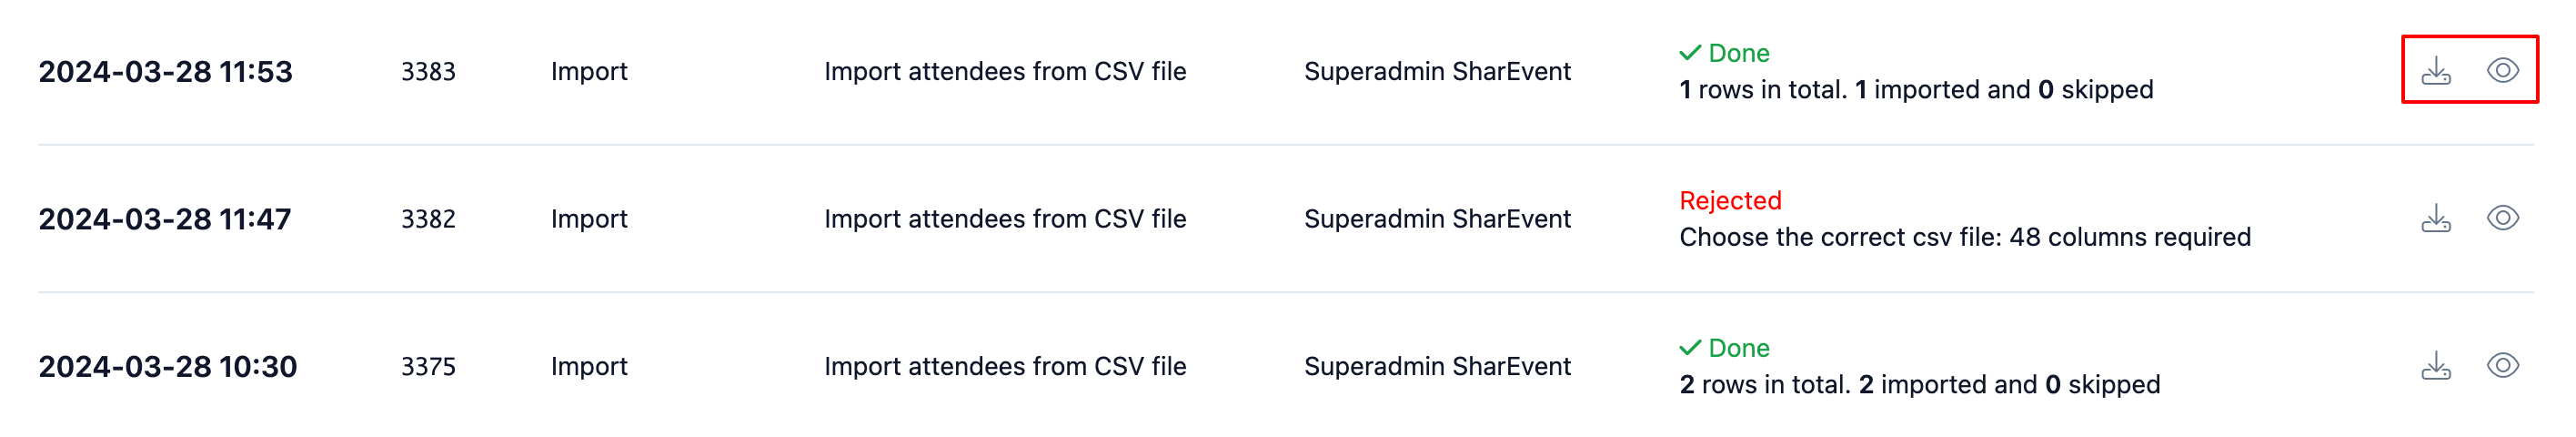The image size is (2576, 437).
Task: Click job ID 3383
Action: pyautogui.click(x=428, y=72)
